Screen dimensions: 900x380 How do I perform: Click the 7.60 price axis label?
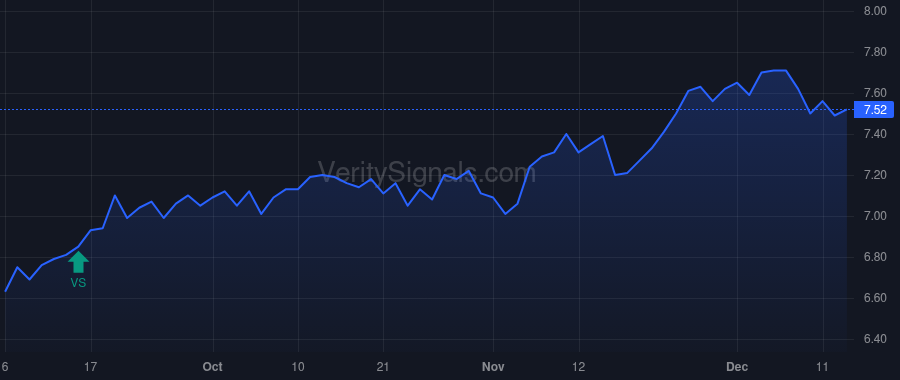pyautogui.click(x=875, y=93)
